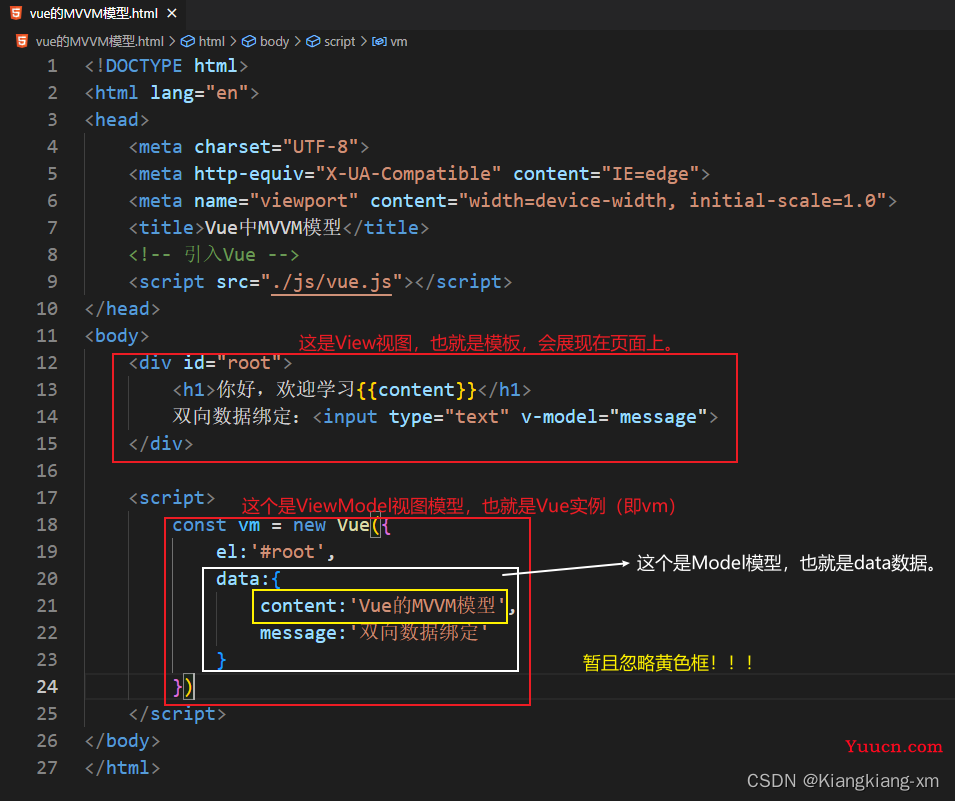This screenshot has width=955, height=801.
Task: Expand the chevron after body breadcrumb
Action: 297,41
